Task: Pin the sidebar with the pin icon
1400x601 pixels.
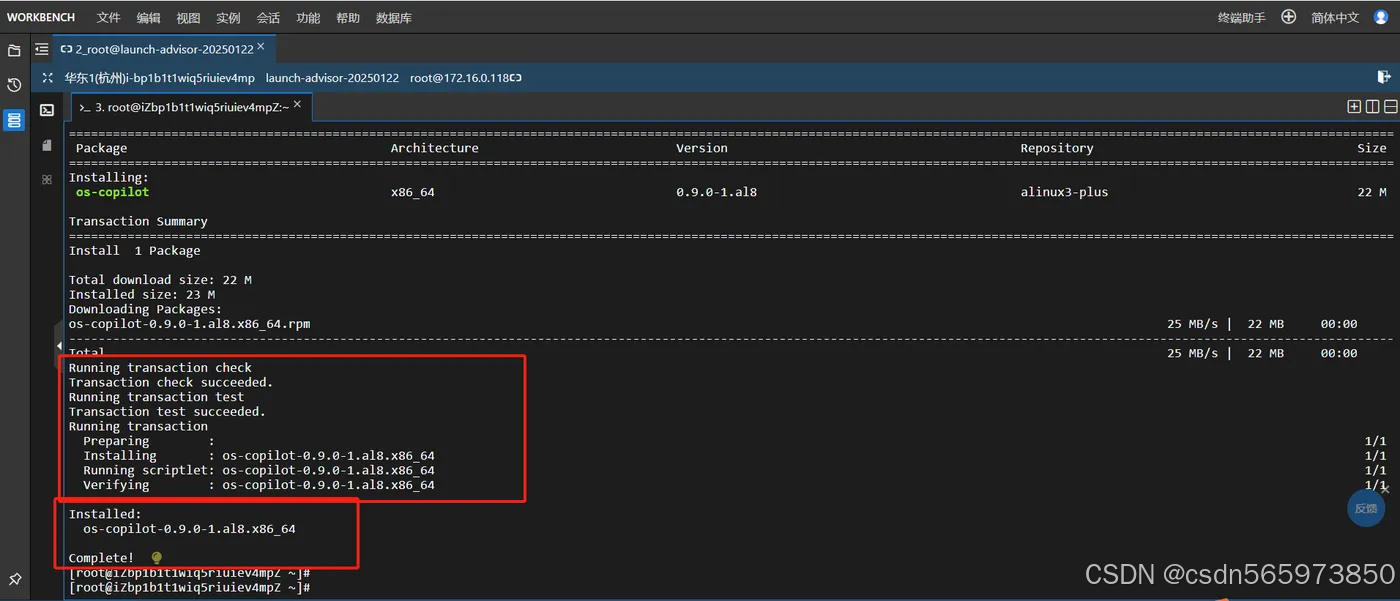Action: click(x=14, y=579)
